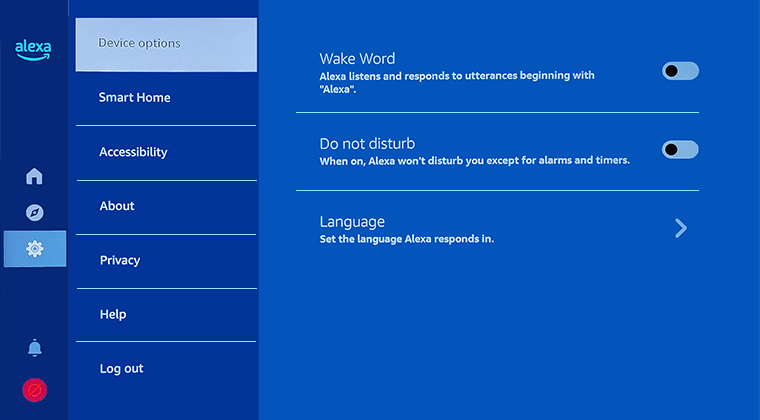
Task: Open the notifications bell icon
Action: click(x=34, y=348)
